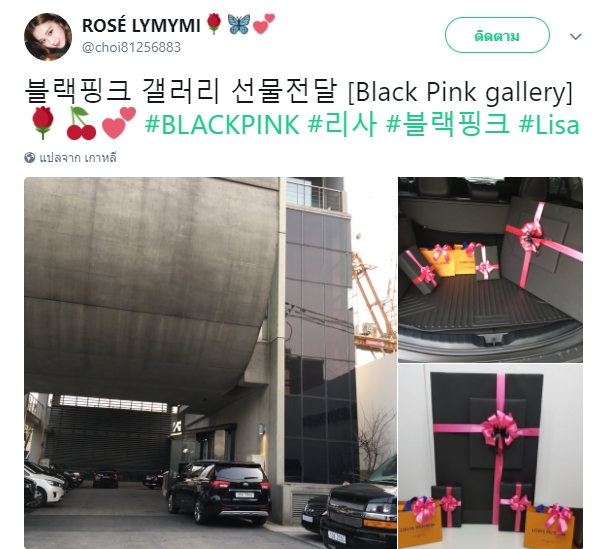Open the #리사 hashtag
This screenshot has width=615, height=549.
click(342, 124)
